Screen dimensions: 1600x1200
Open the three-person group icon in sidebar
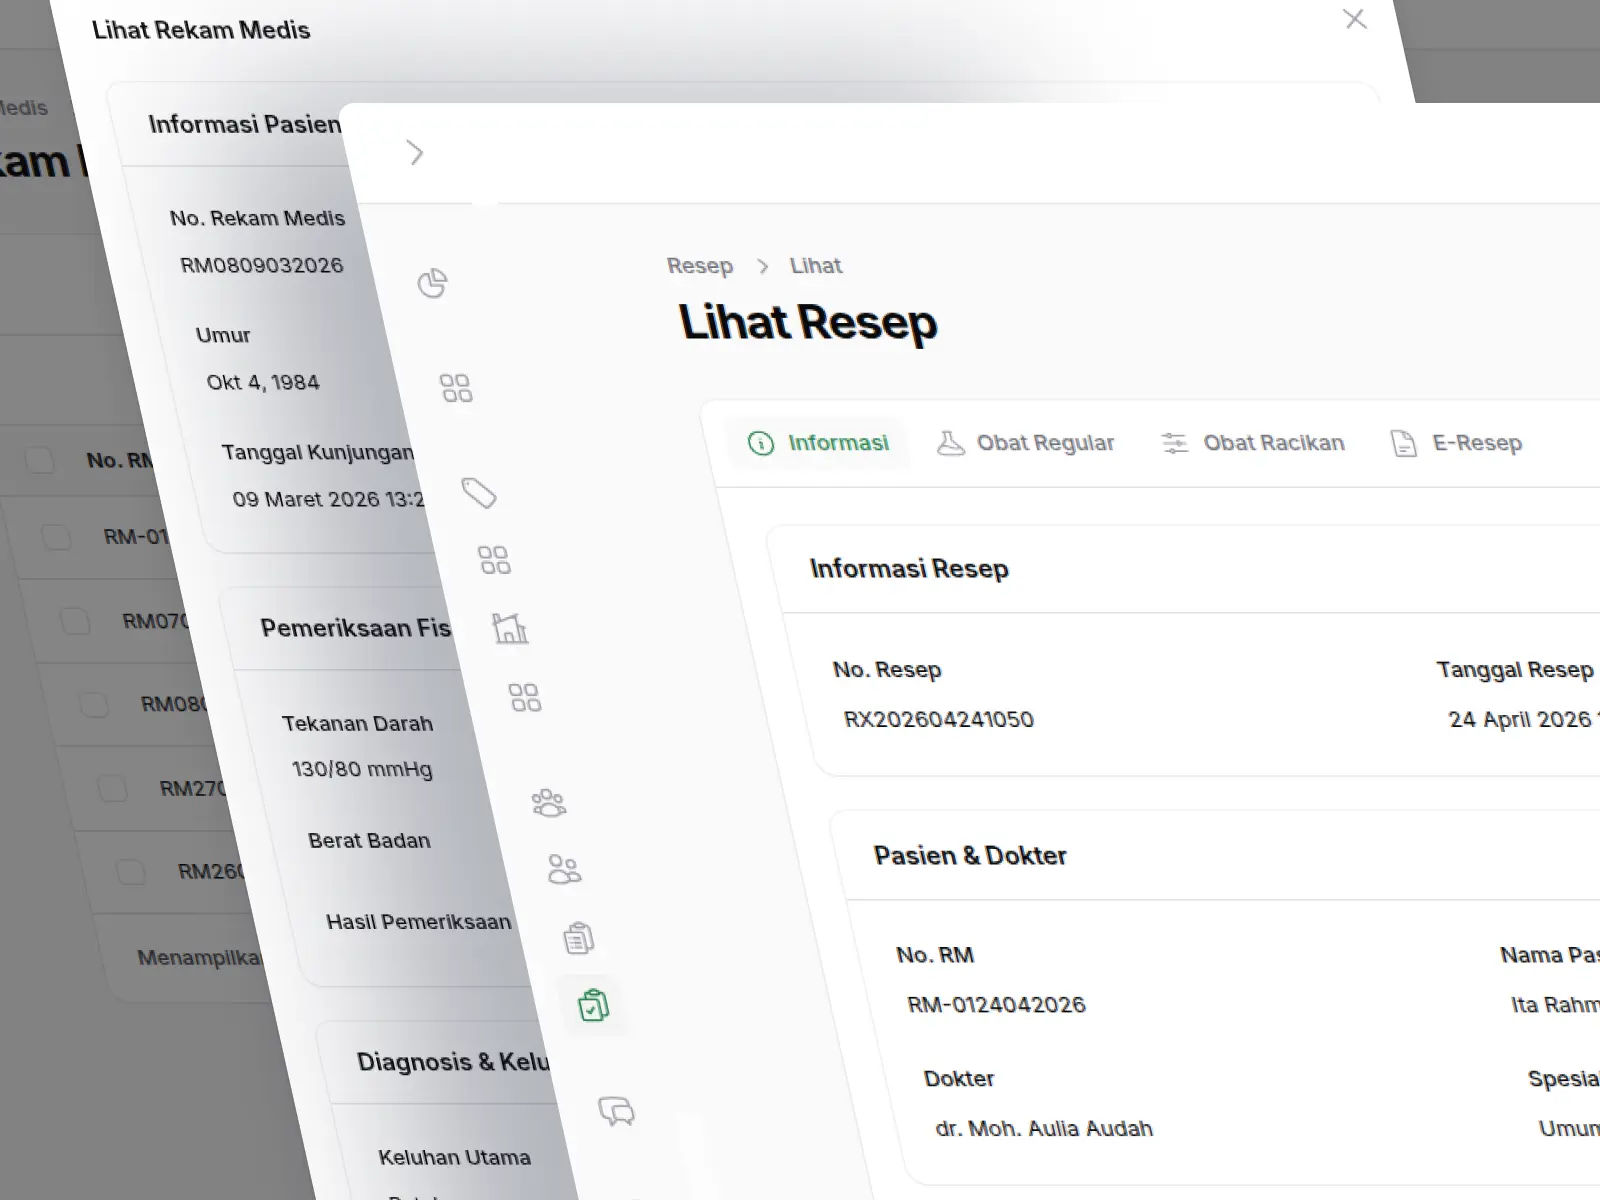[549, 803]
